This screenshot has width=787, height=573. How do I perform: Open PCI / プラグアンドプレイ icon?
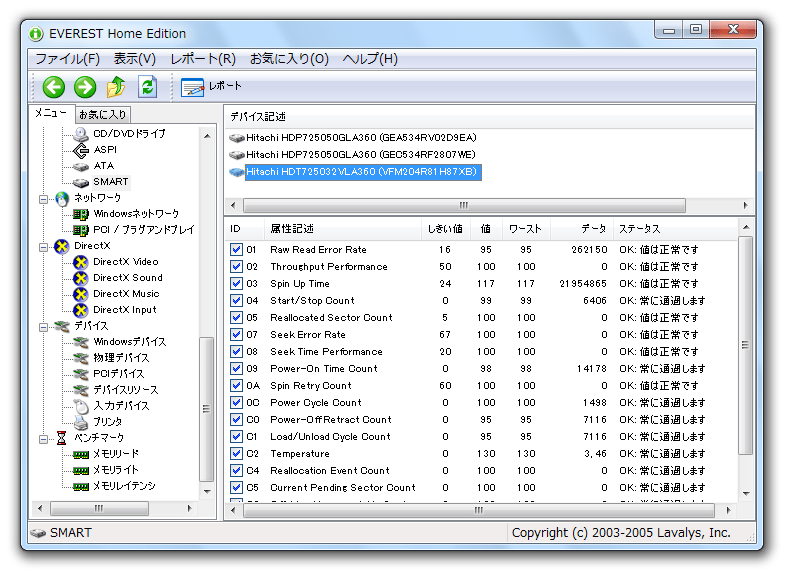81,230
